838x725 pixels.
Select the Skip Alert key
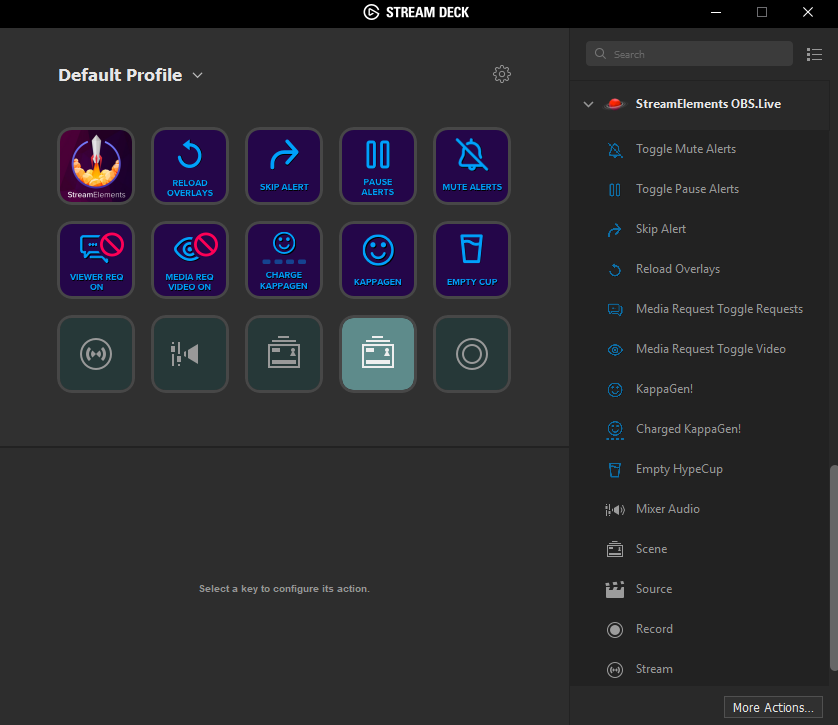click(x=284, y=166)
